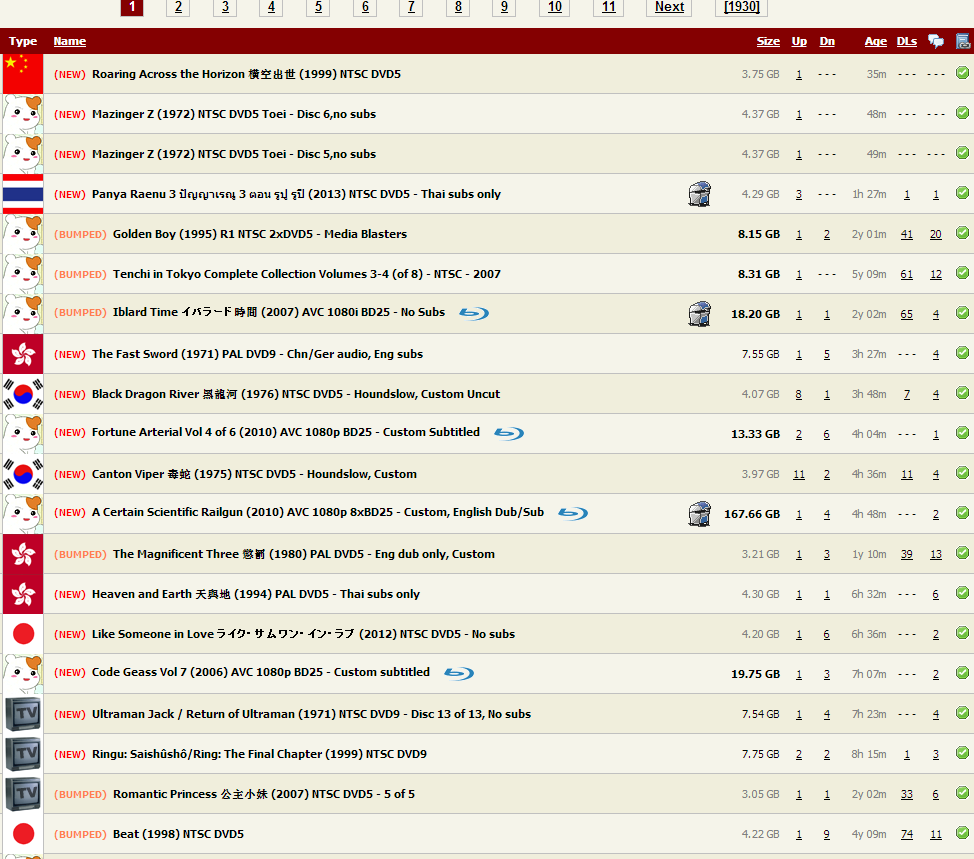Click the China flag icon for Roaring Across the Horizon
Image resolution: width=974 pixels, height=859 pixels.
click(x=23, y=74)
